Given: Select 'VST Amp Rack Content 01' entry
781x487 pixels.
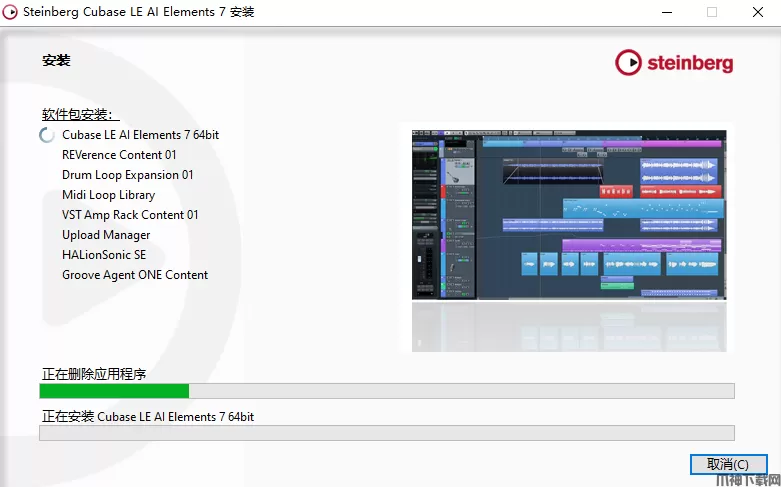Looking at the screenshot, I should (x=130, y=215).
